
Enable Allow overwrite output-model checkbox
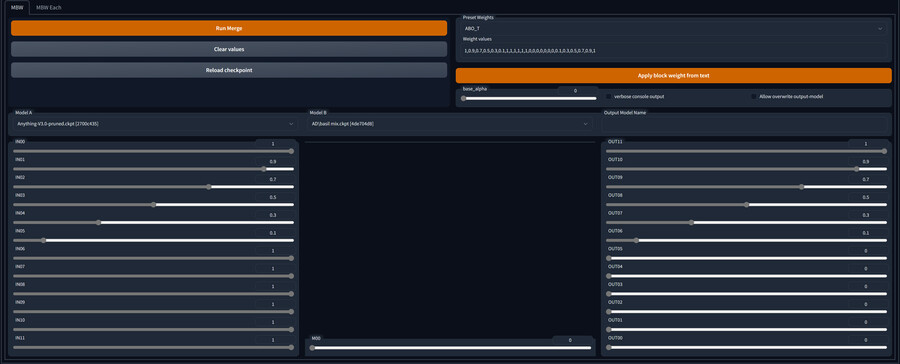tap(754, 96)
